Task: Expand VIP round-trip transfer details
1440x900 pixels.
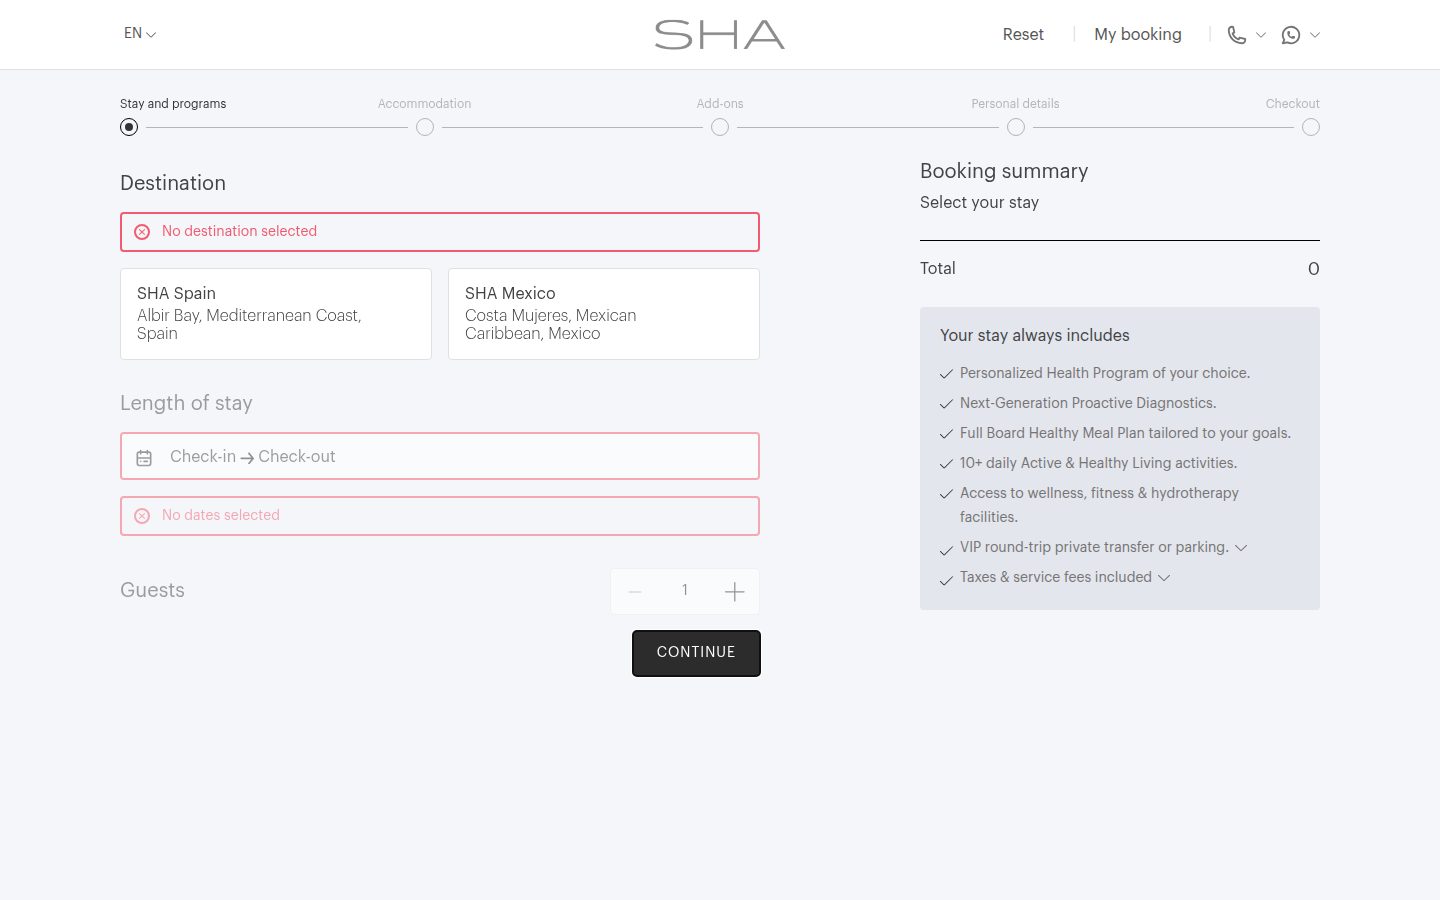Action: (x=1241, y=548)
